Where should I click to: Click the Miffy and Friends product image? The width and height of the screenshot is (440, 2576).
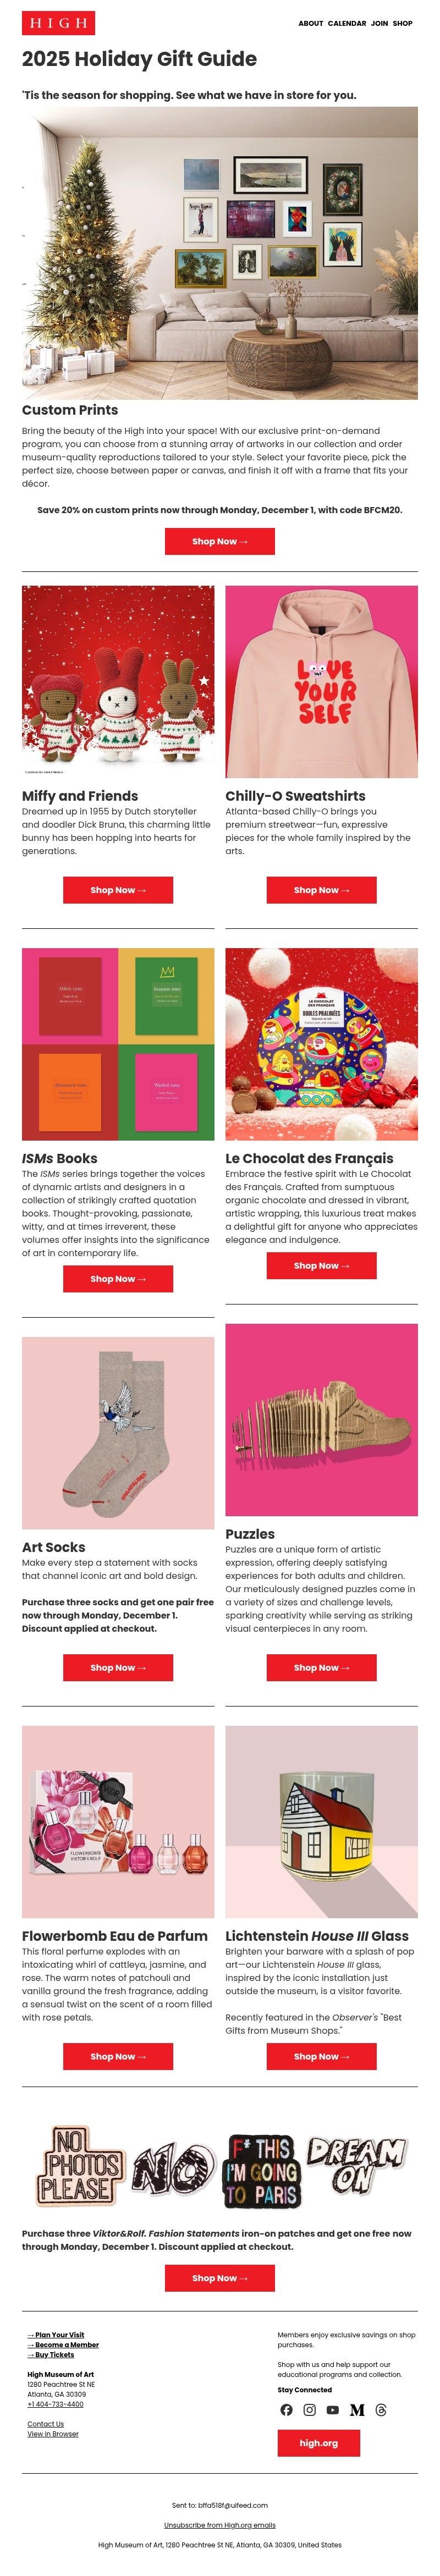[118, 682]
